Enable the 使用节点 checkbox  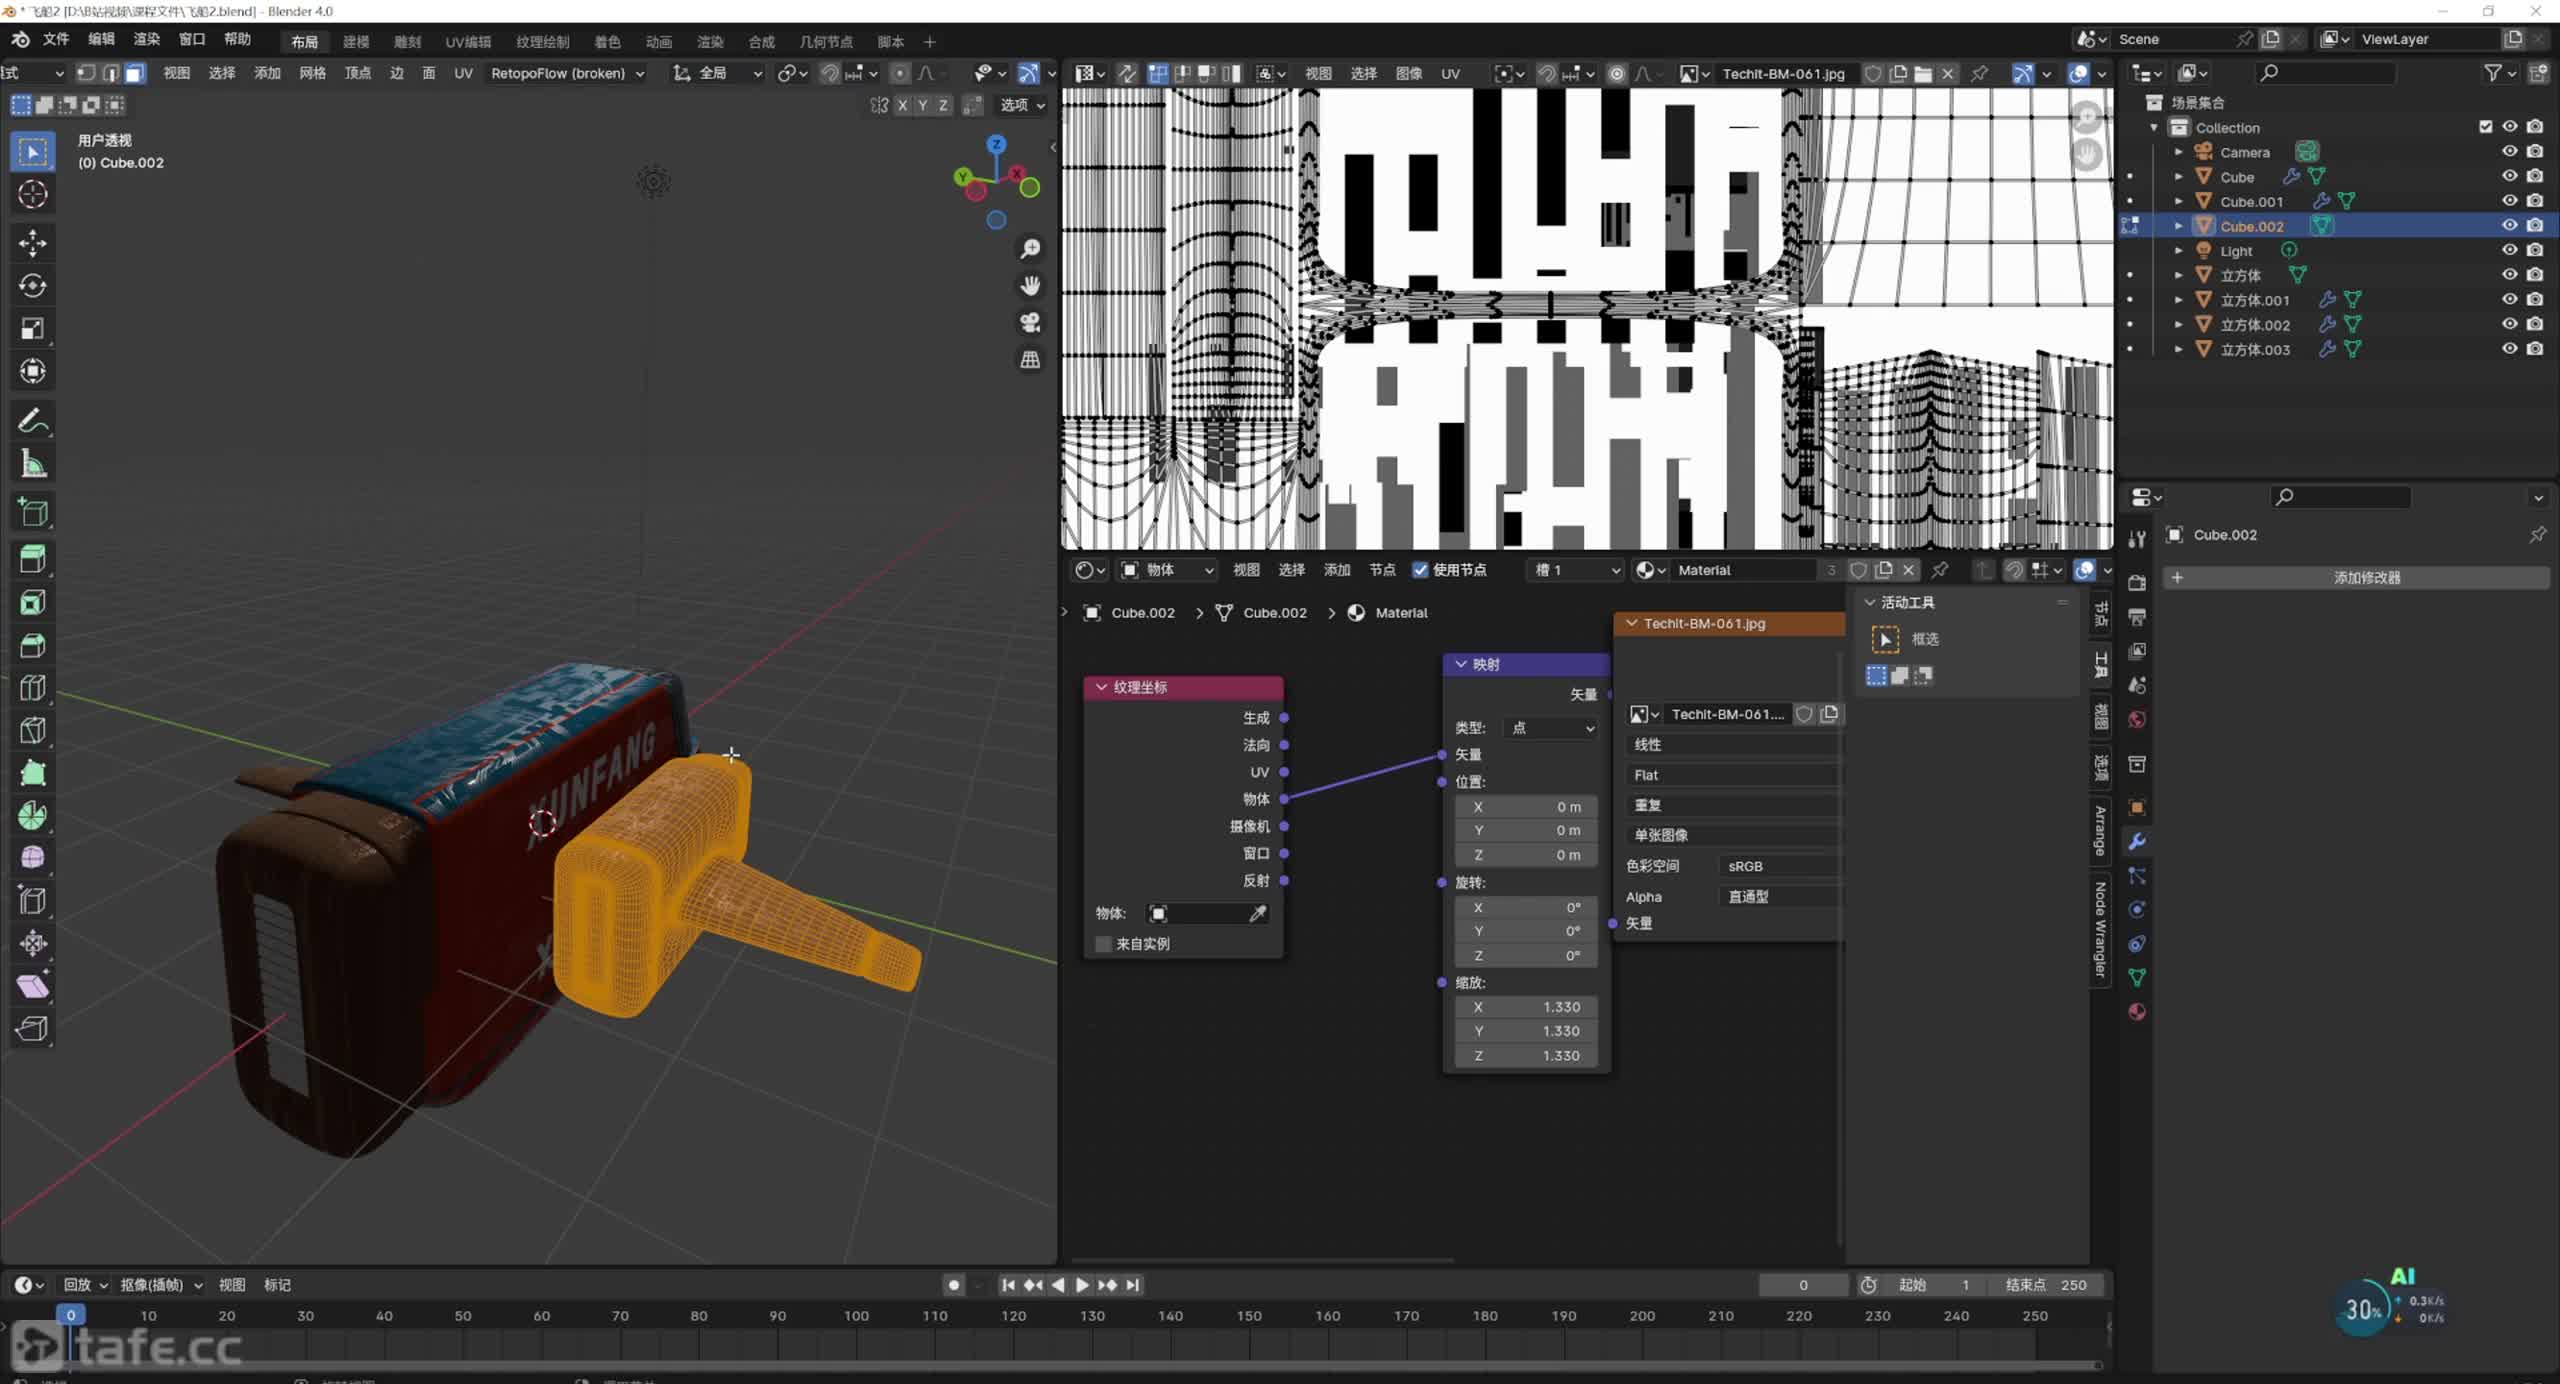coord(1420,570)
